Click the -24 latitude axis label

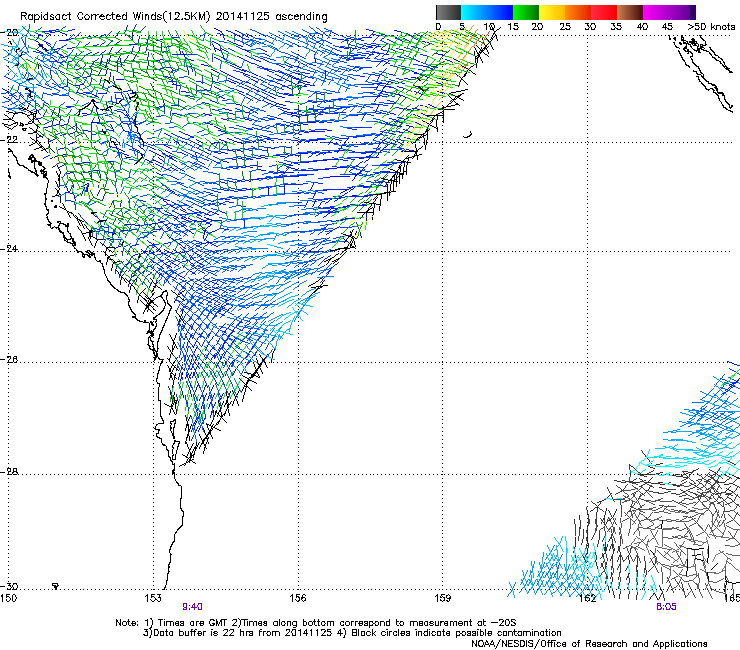(10, 248)
